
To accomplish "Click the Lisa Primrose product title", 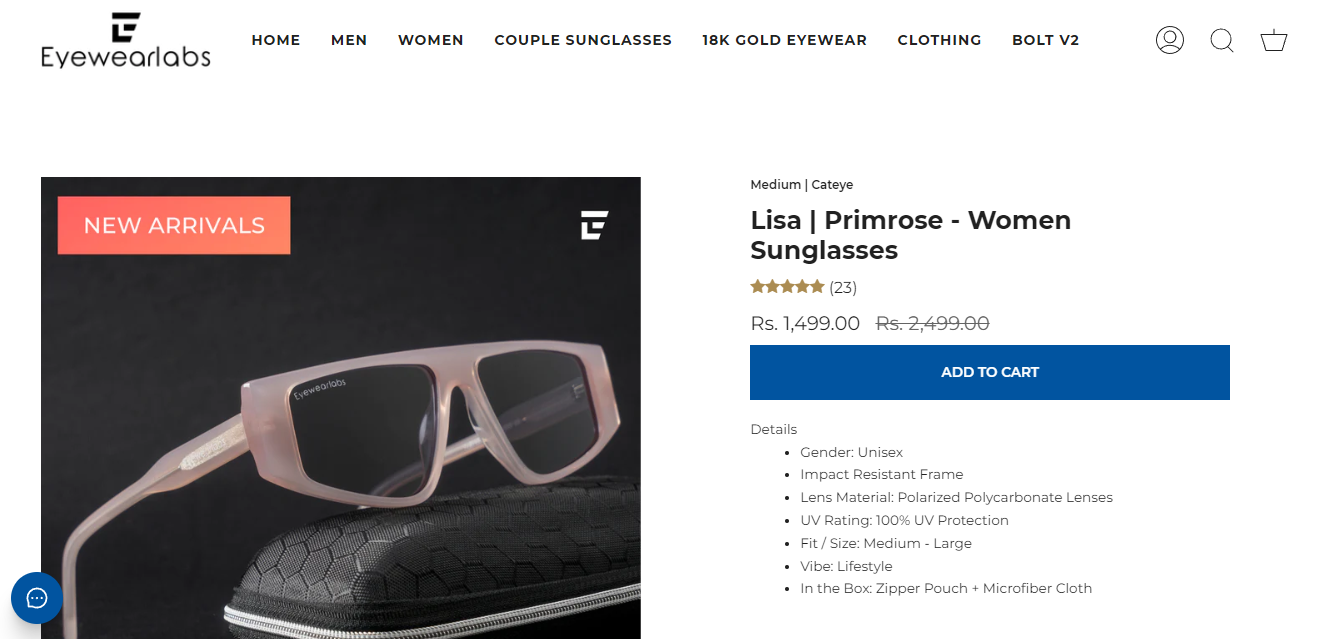I will pyautogui.click(x=910, y=234).
